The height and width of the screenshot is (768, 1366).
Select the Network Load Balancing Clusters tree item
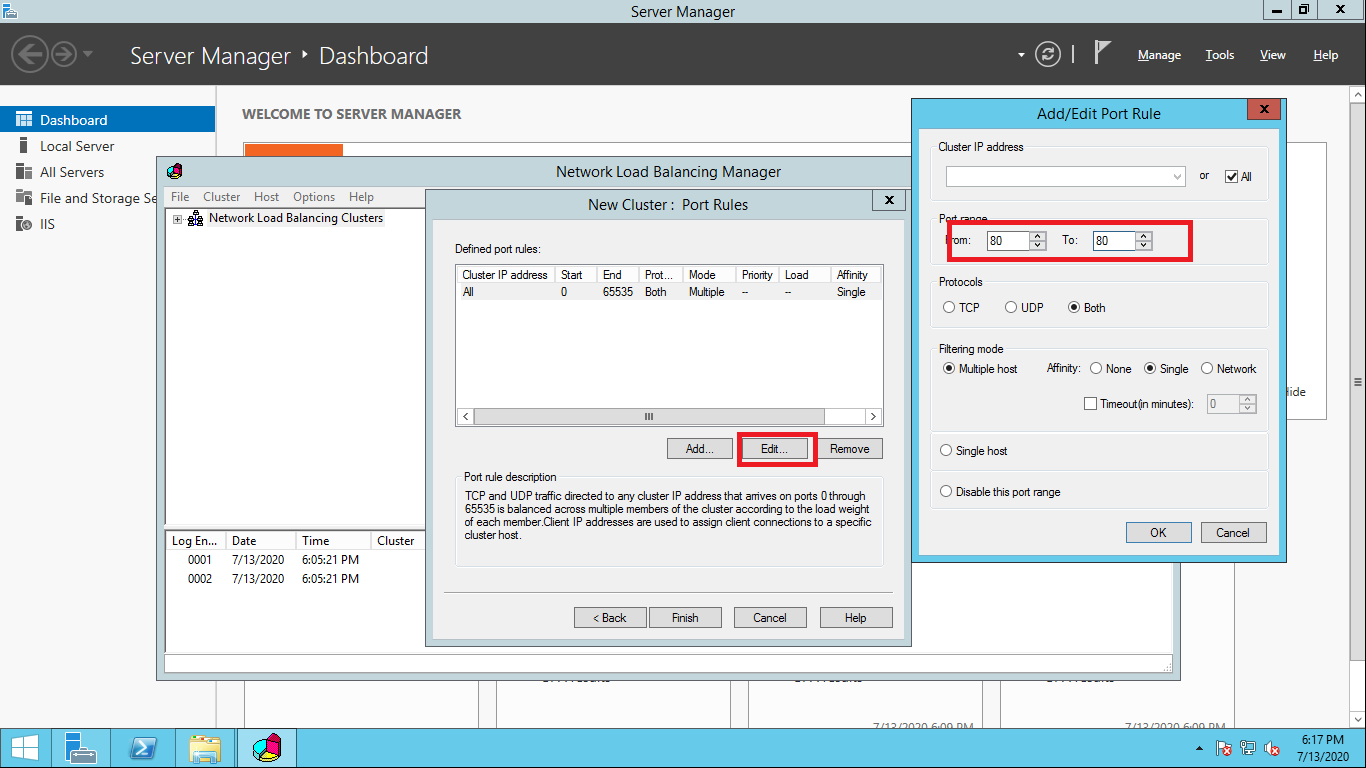click(x=296, y=218)
